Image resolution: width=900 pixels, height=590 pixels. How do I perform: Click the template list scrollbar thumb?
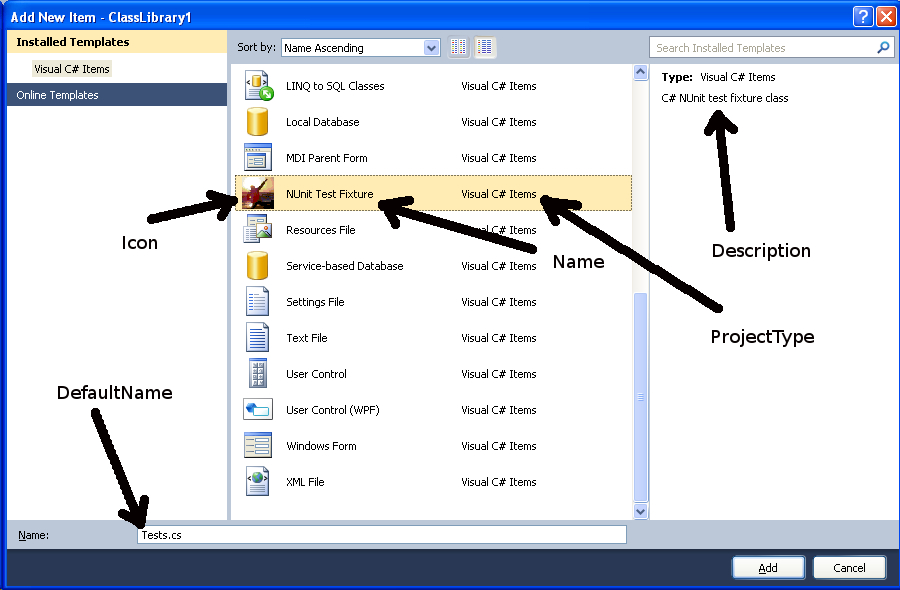[641, 397]
